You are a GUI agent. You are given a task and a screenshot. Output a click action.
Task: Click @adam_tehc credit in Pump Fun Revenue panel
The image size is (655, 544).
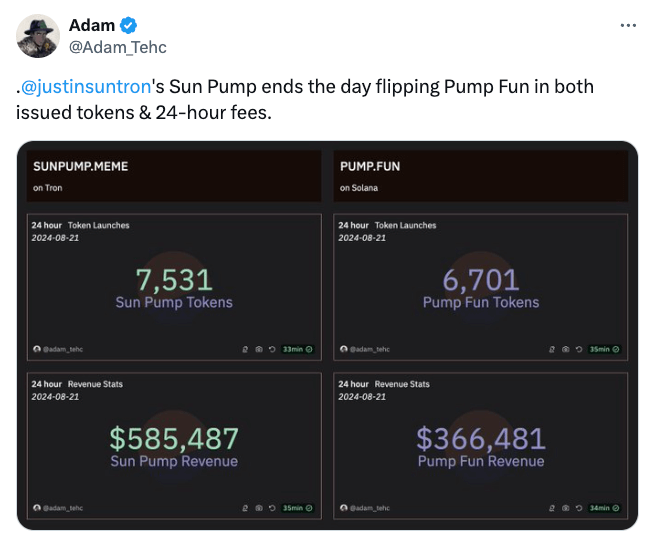(365, 509)
